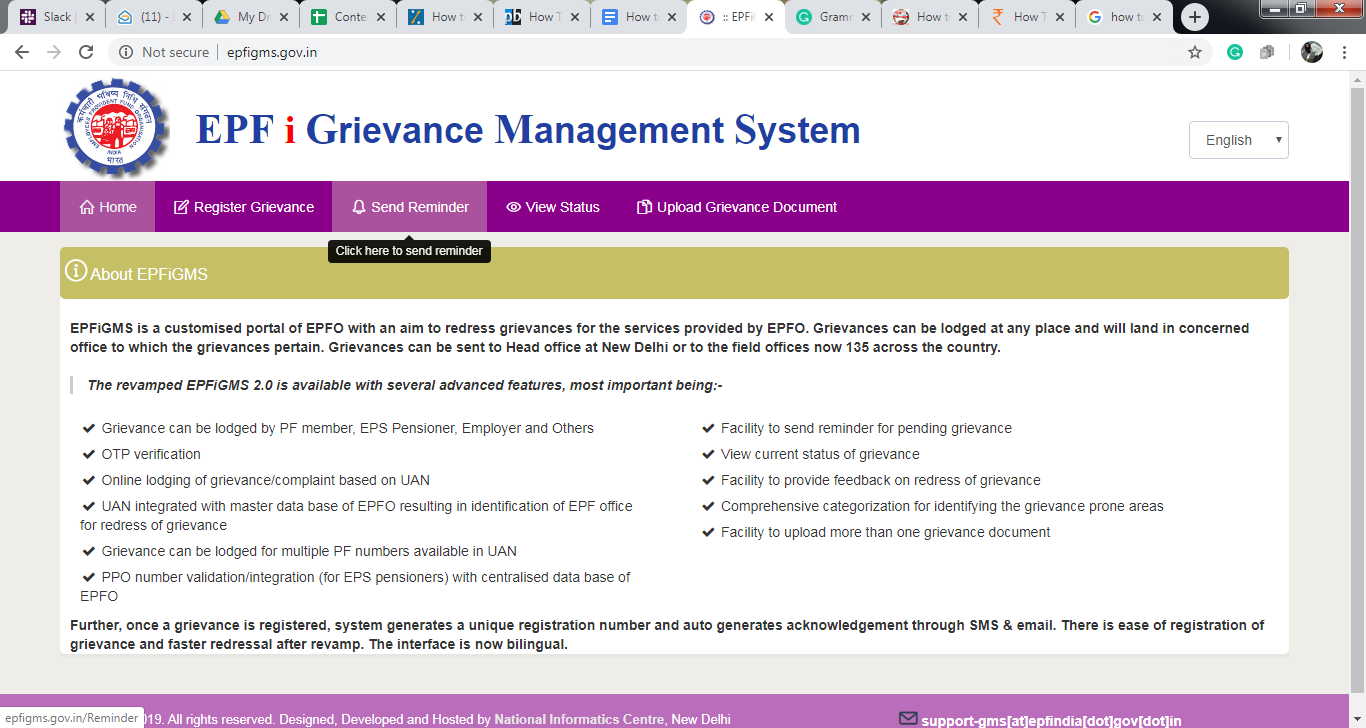This screenshot has height=728, width=1366.
Task: Click 'Online lodging of grievance/complaint based on UAN'
Action: [265, 480]
